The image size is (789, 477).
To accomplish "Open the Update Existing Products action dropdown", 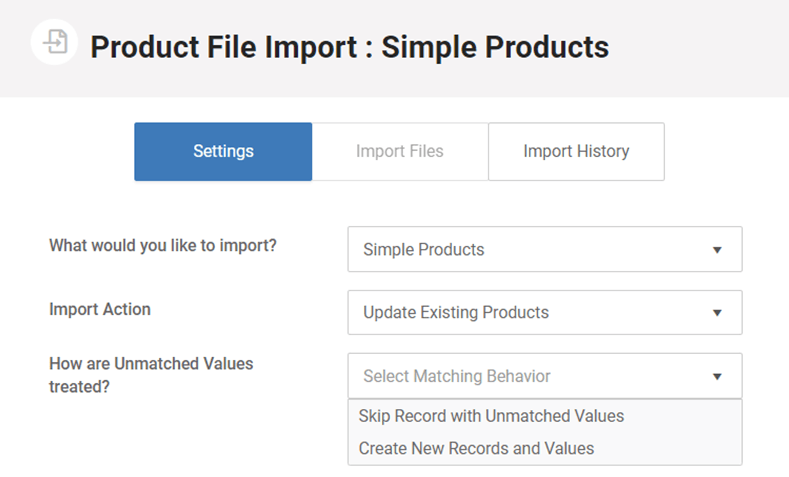I will pos(545,312).
